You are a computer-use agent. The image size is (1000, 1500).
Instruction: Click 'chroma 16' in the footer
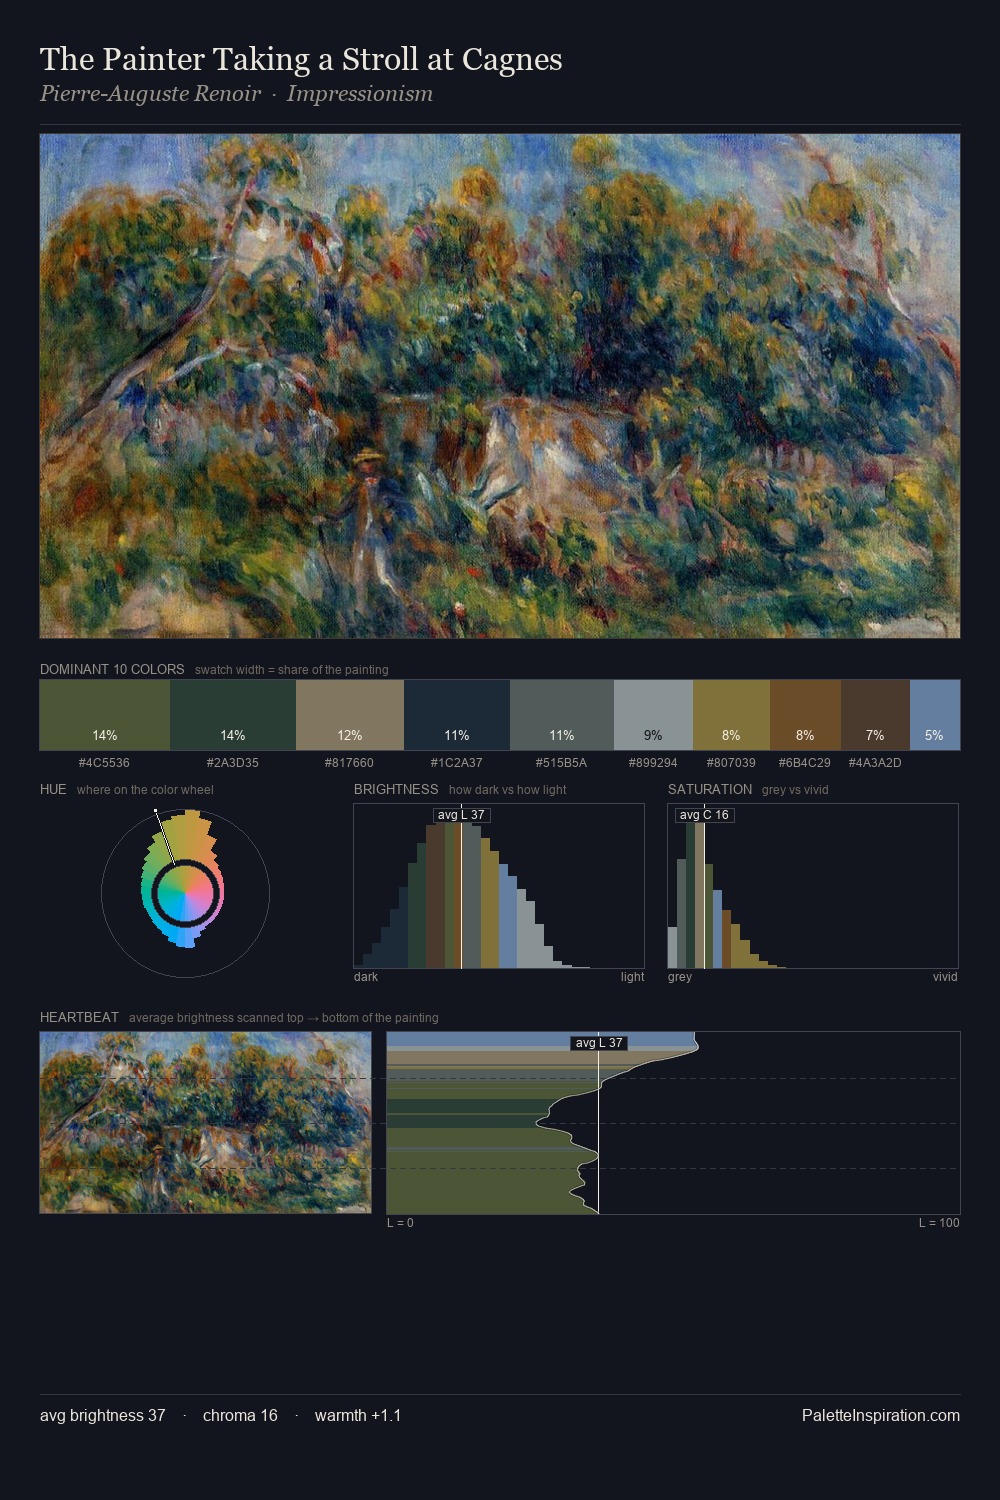240,1415
